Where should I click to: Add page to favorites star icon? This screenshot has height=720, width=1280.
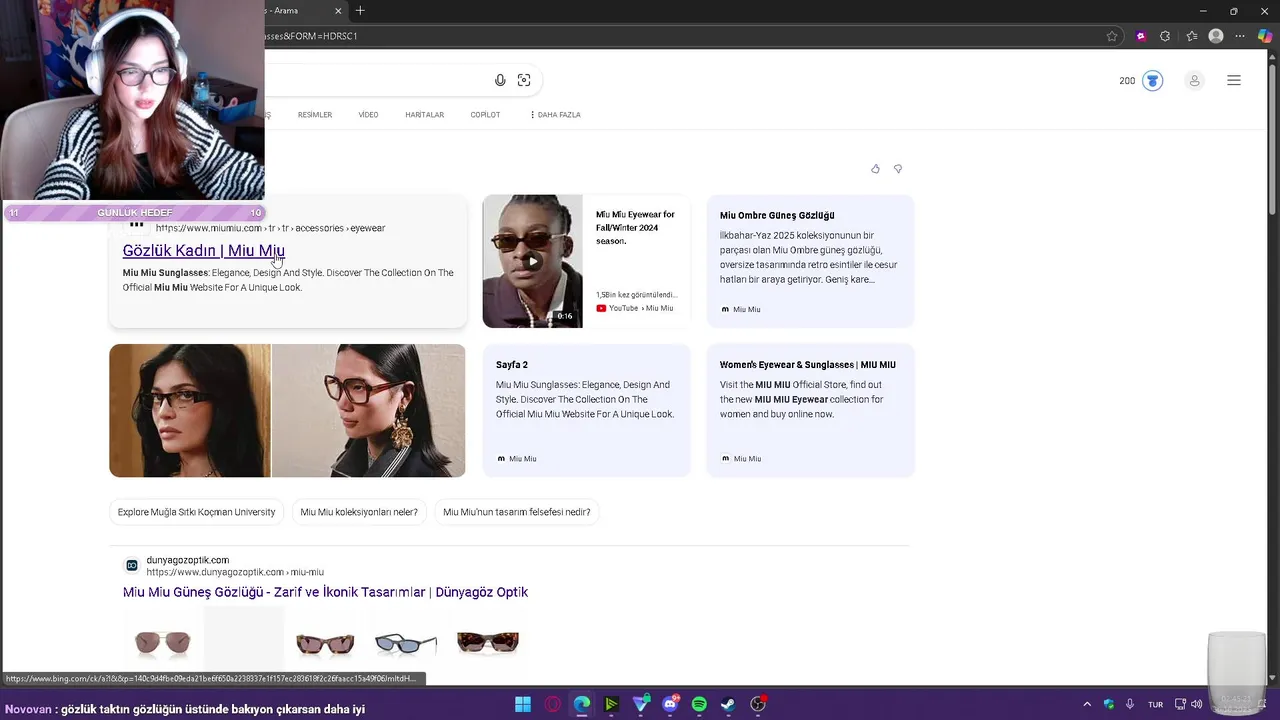tap(1112, 36)
